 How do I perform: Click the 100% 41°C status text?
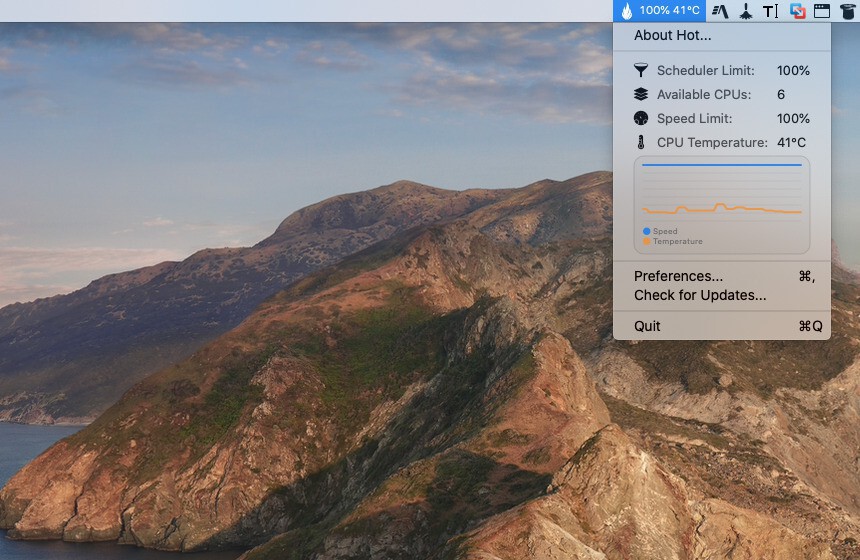(x=670, y=11)
